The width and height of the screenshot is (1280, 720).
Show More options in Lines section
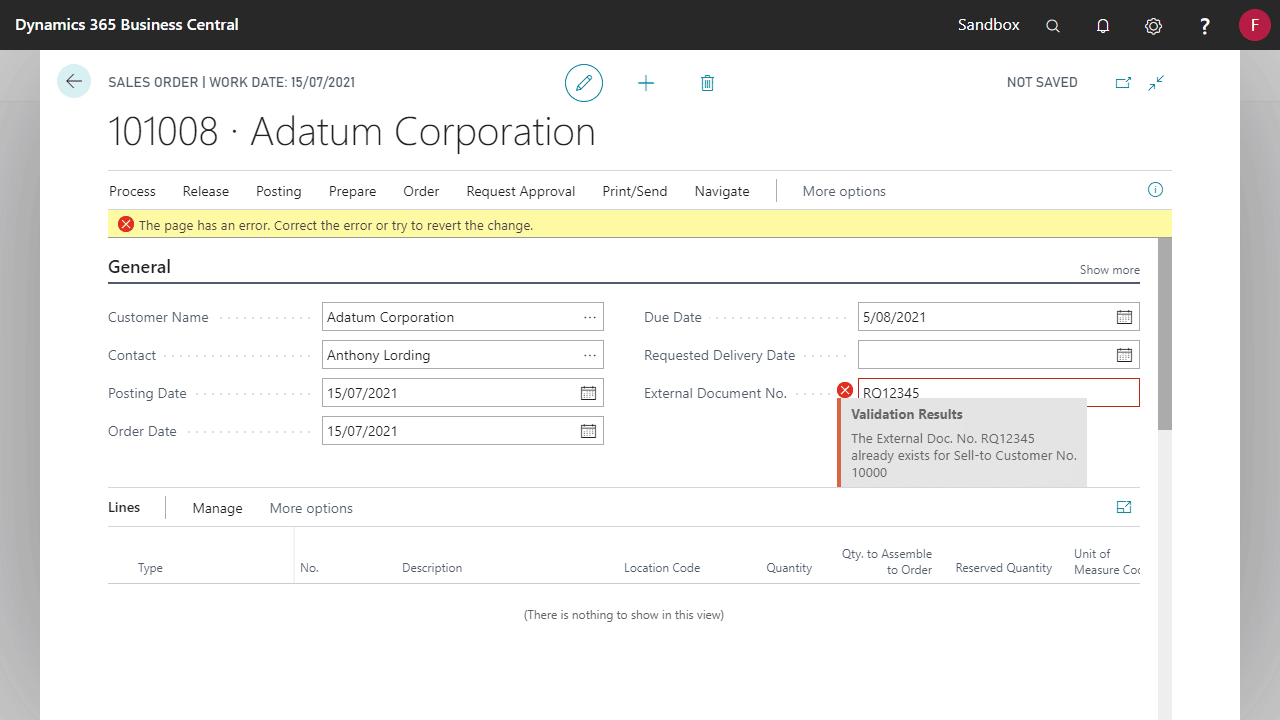pos(311,508)
